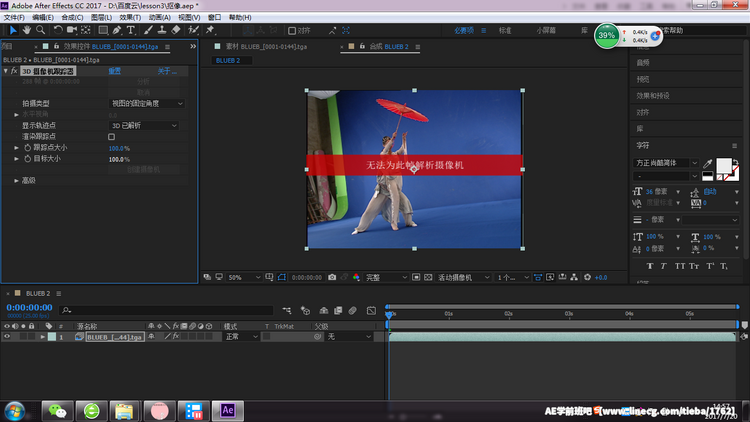Select the Roto Brush tool
The width and height of the screenshot is (750, 422).
(x=193, y=30)
